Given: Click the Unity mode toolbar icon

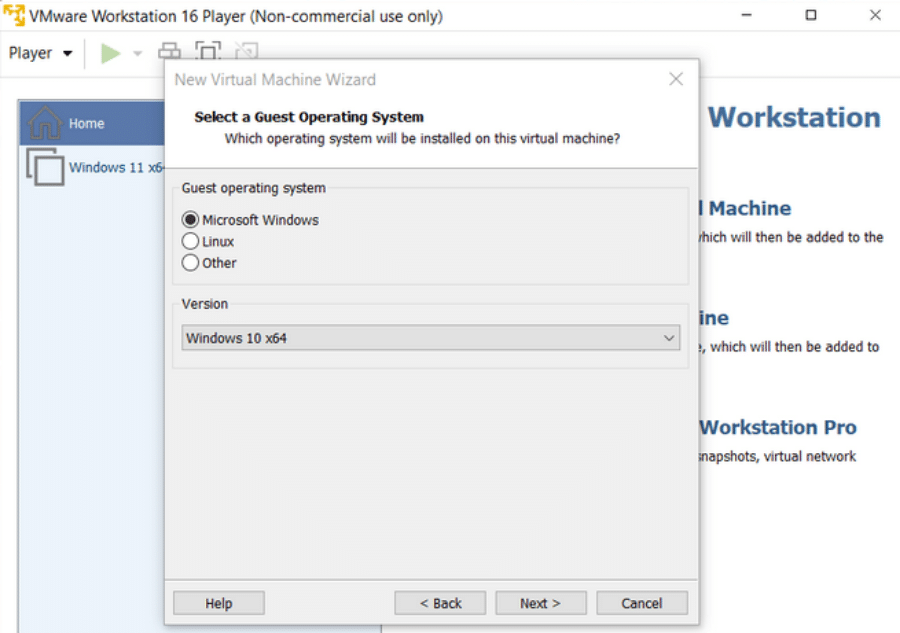Looking at the screenshot, I should coord(246,53).
